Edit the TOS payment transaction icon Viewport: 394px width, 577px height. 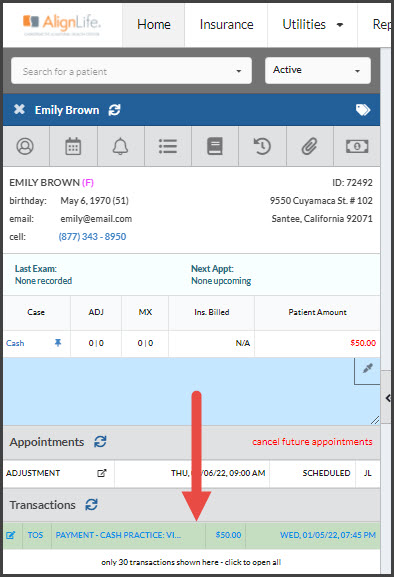[11, 535]
